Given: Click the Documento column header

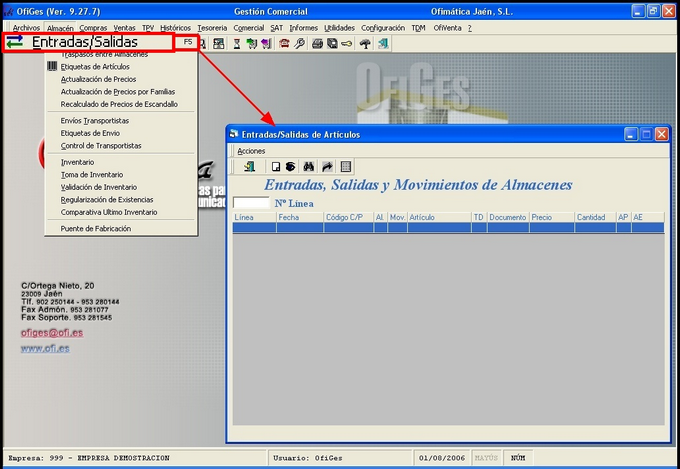Looking at the screenshot, I should (508, 217).
